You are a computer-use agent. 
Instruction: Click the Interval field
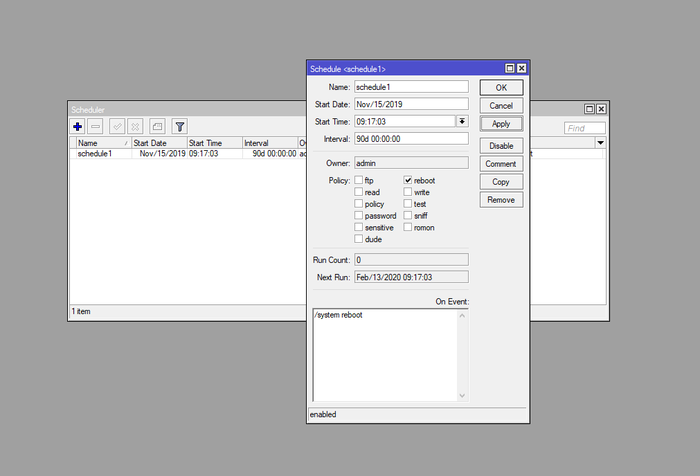point(411,139)
